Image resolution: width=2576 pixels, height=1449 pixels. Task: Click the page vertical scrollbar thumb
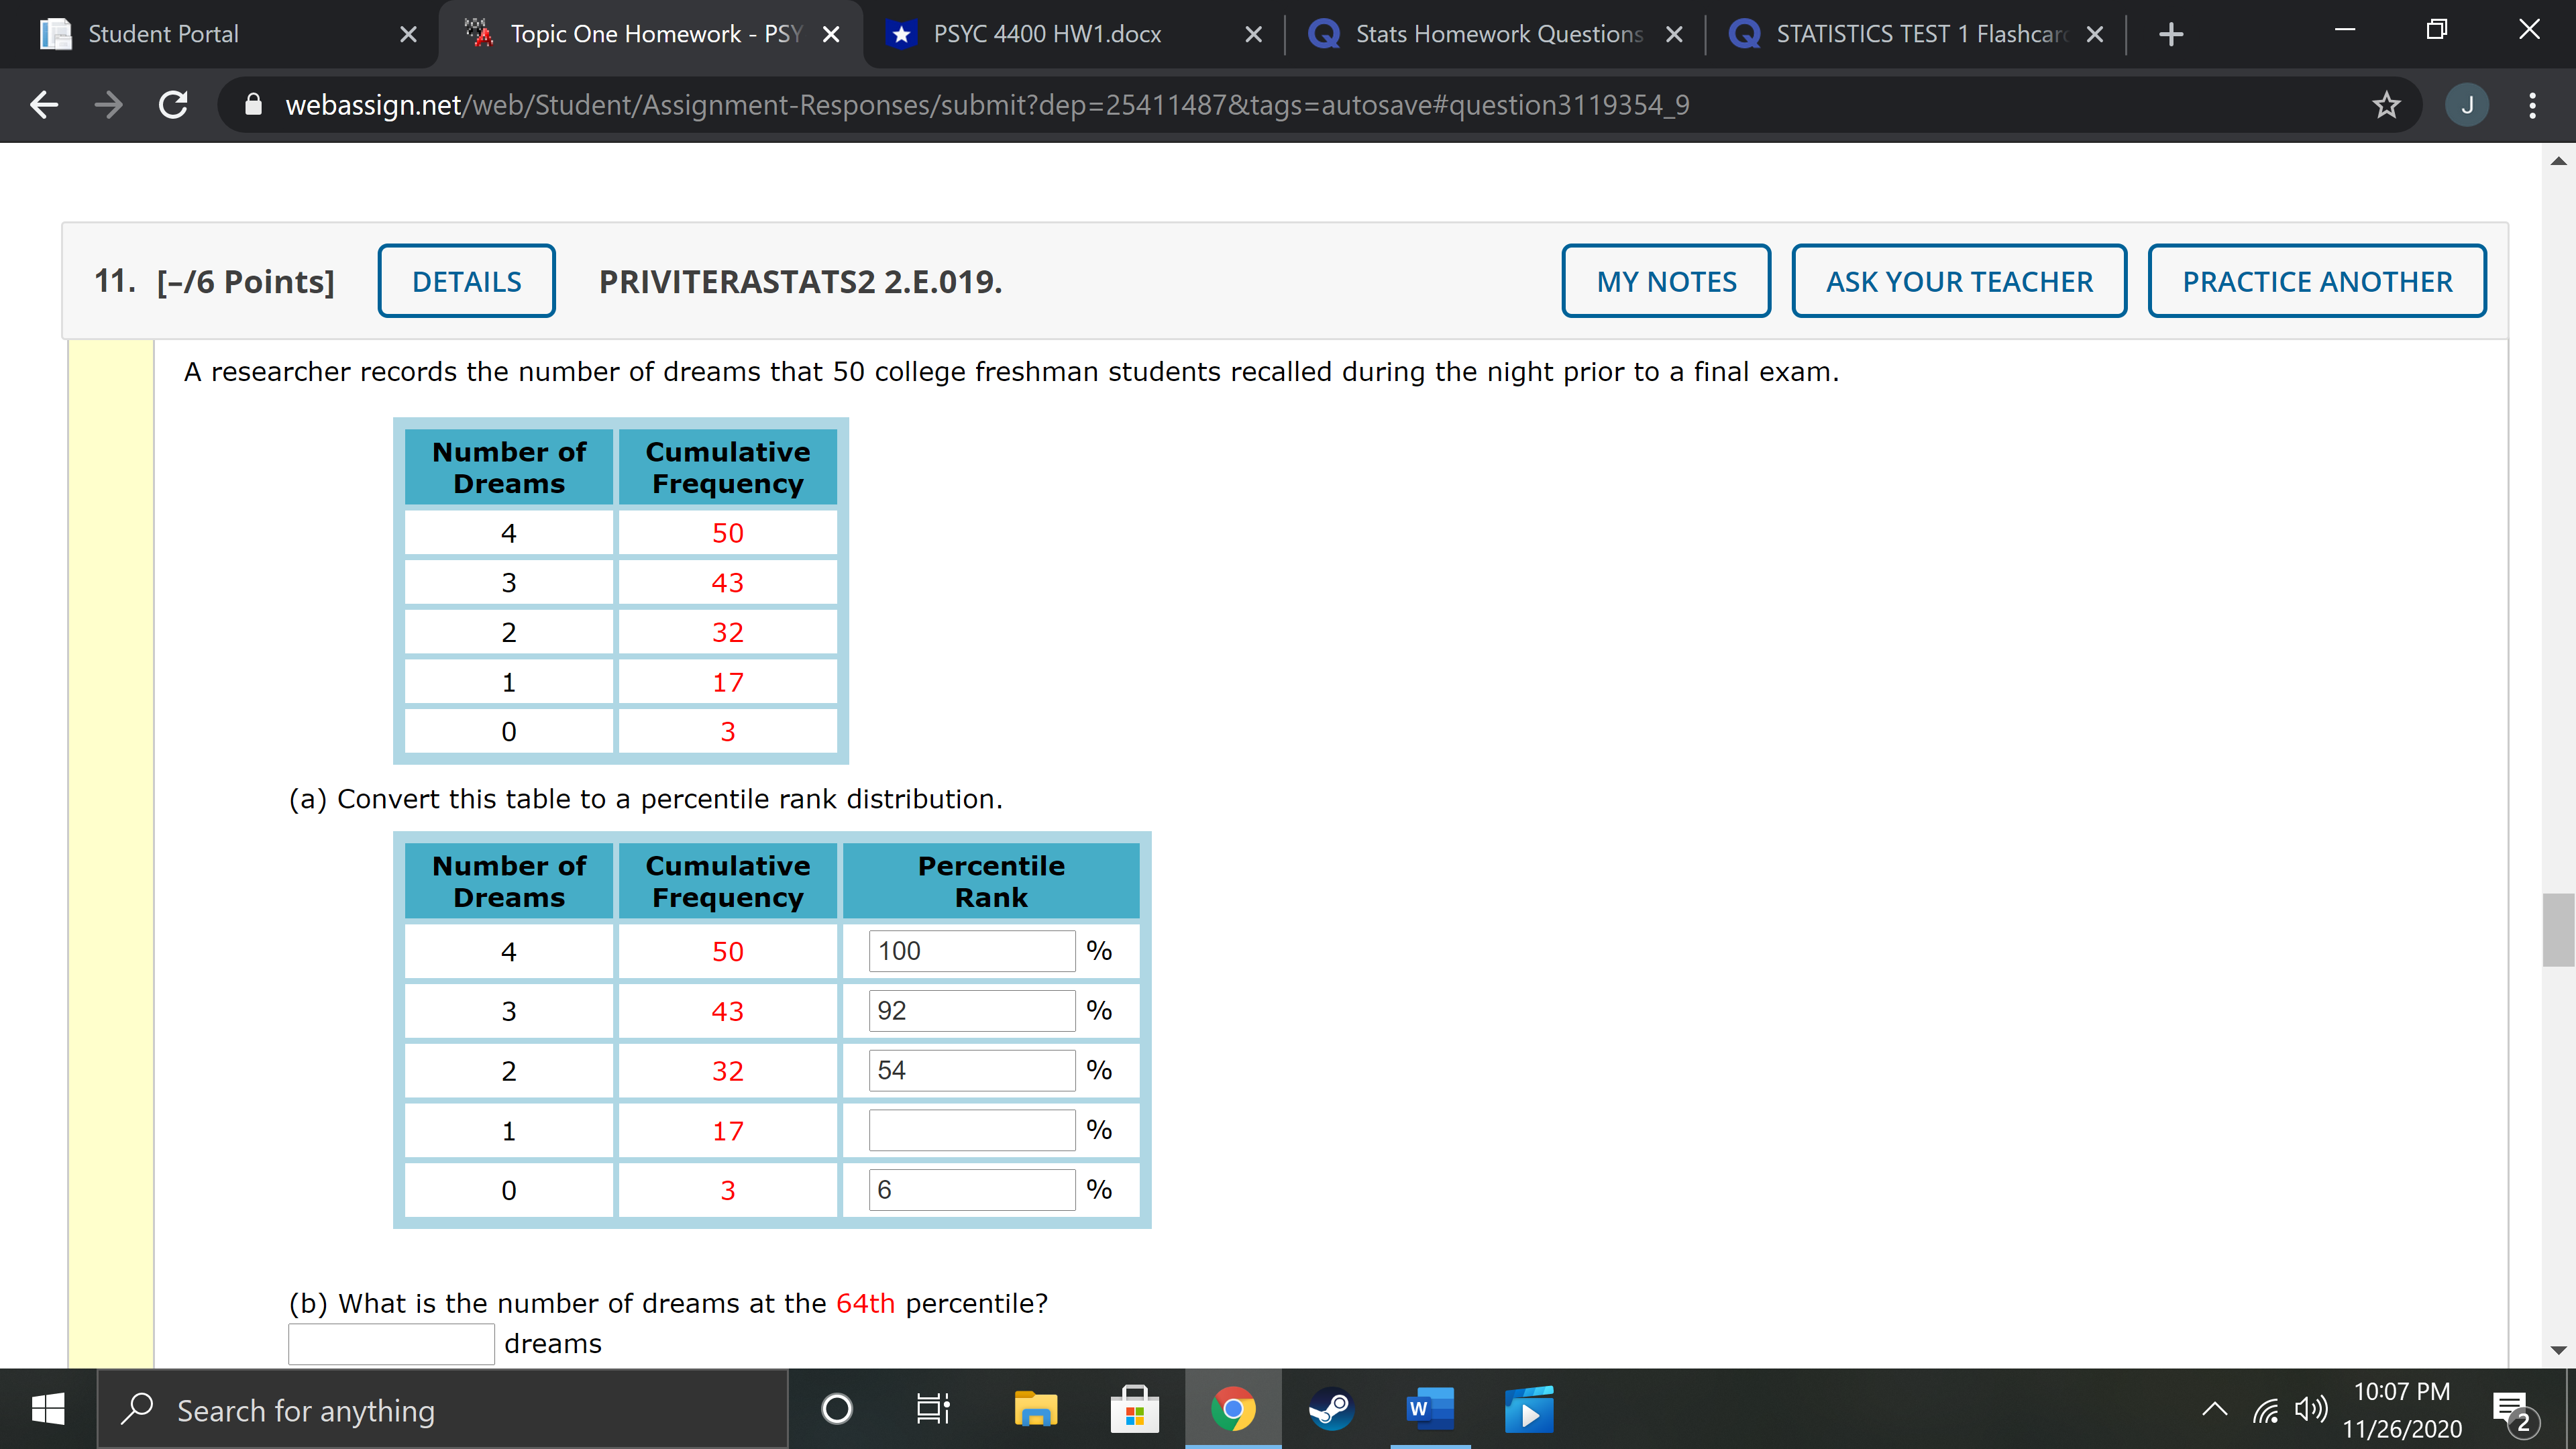(2557, 930)
